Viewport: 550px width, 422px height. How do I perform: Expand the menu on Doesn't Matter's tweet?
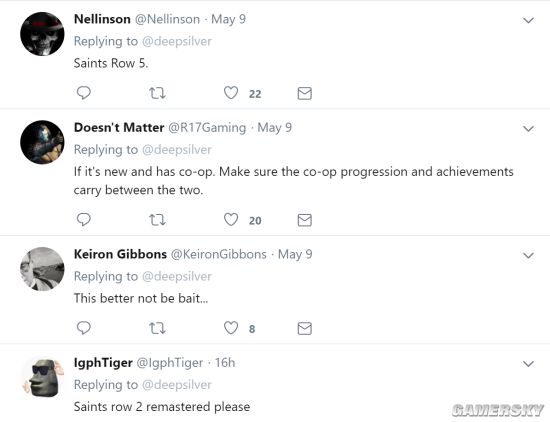click(528, 129)
